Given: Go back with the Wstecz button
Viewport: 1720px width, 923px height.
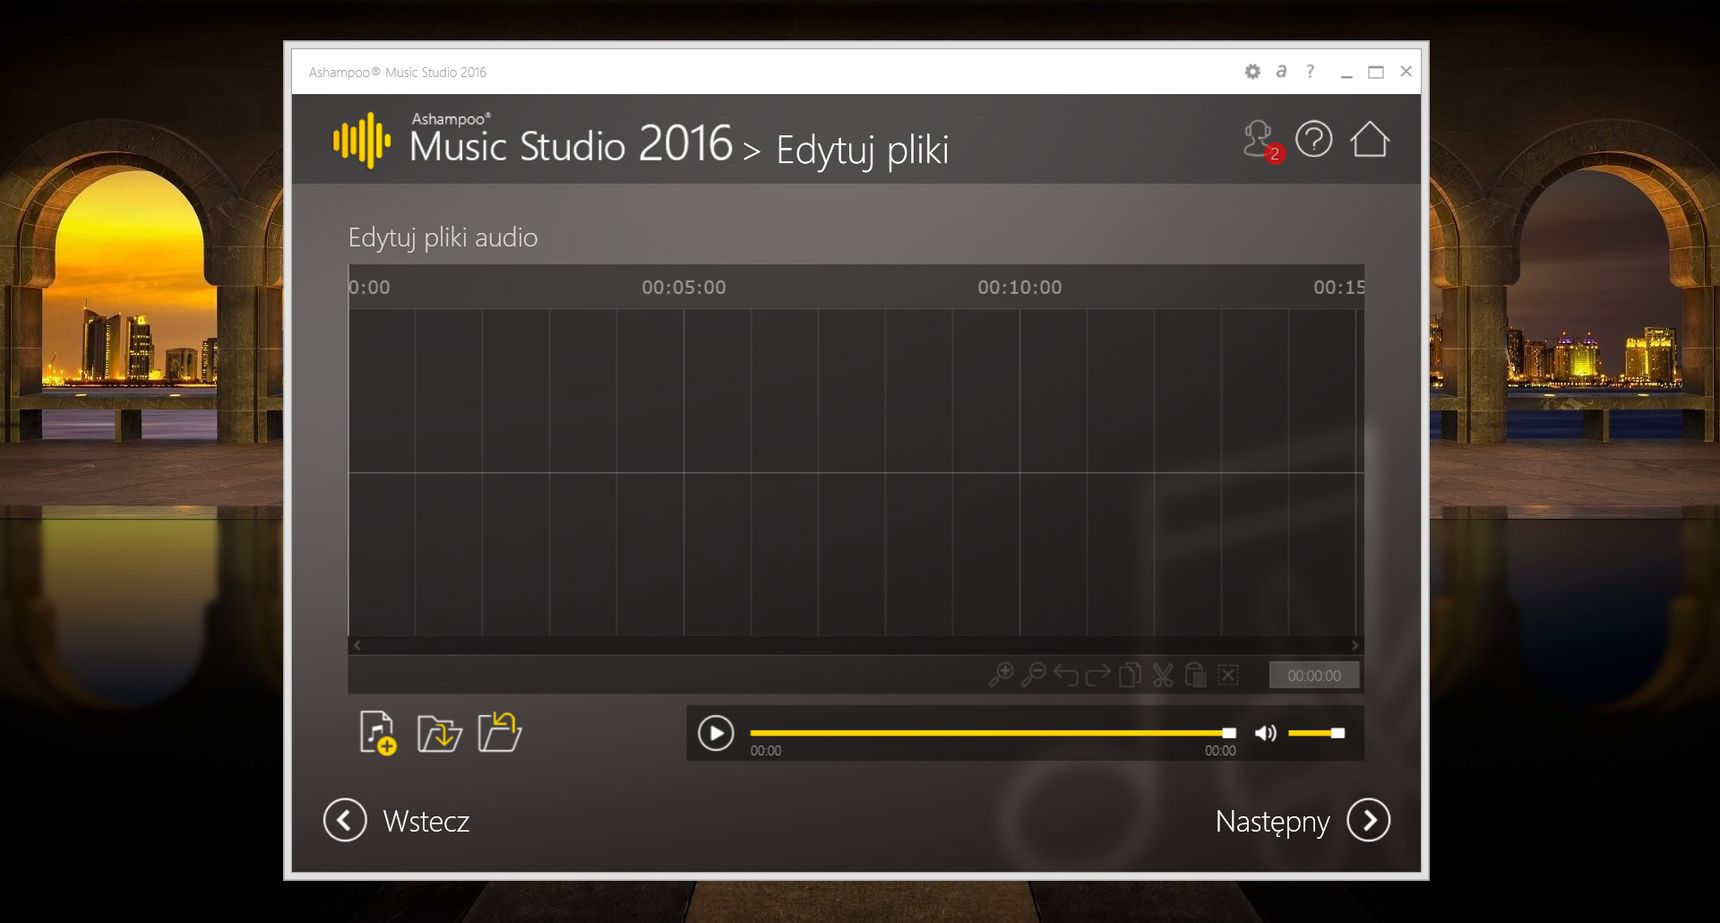Looking at the screenshot, I should point(397,821).
